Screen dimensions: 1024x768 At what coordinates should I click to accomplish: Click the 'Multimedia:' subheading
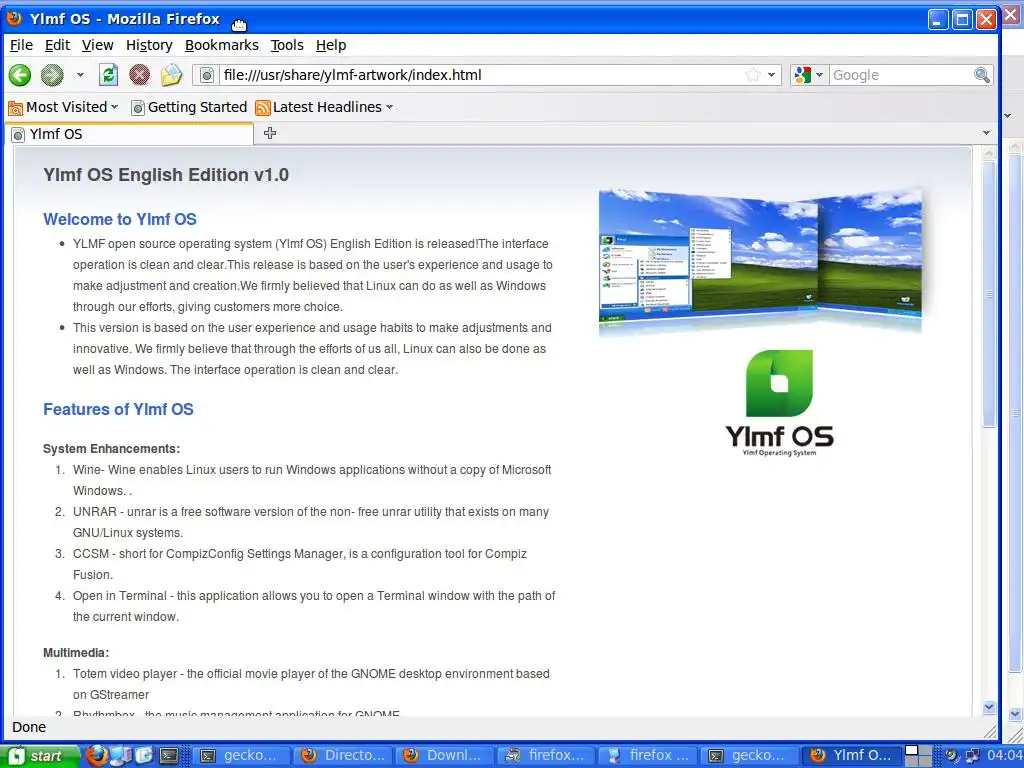tap(76, 652)
